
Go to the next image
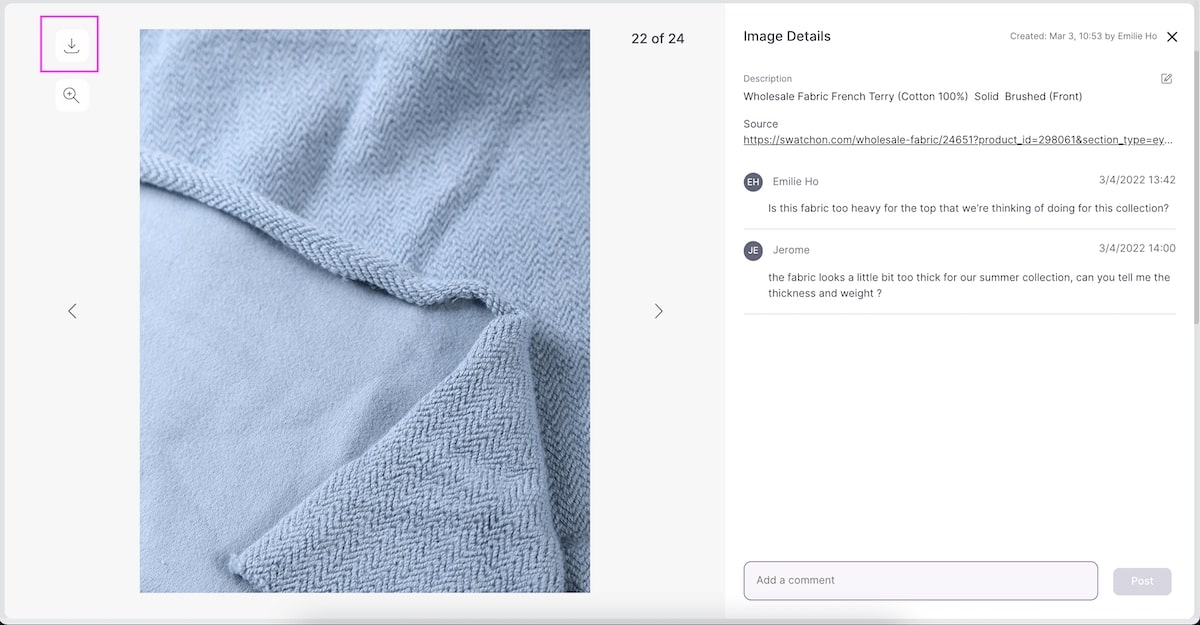coord(658,311)
